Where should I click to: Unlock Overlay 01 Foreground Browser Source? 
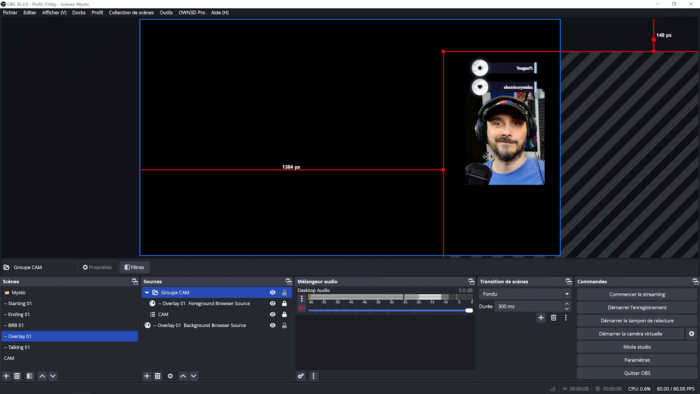(284, 303)
